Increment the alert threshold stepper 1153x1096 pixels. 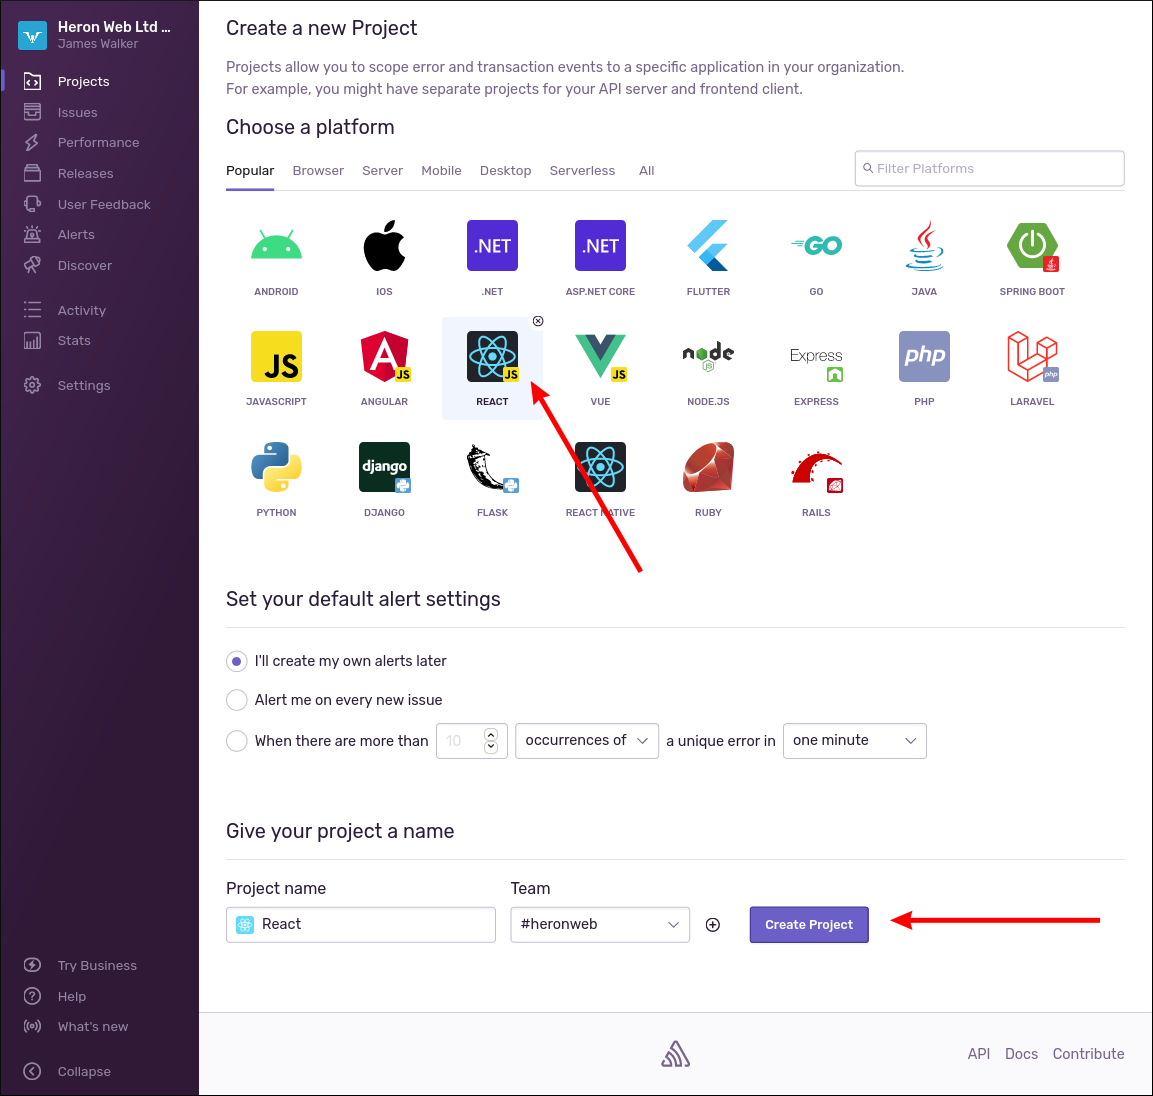click(491, 734)
